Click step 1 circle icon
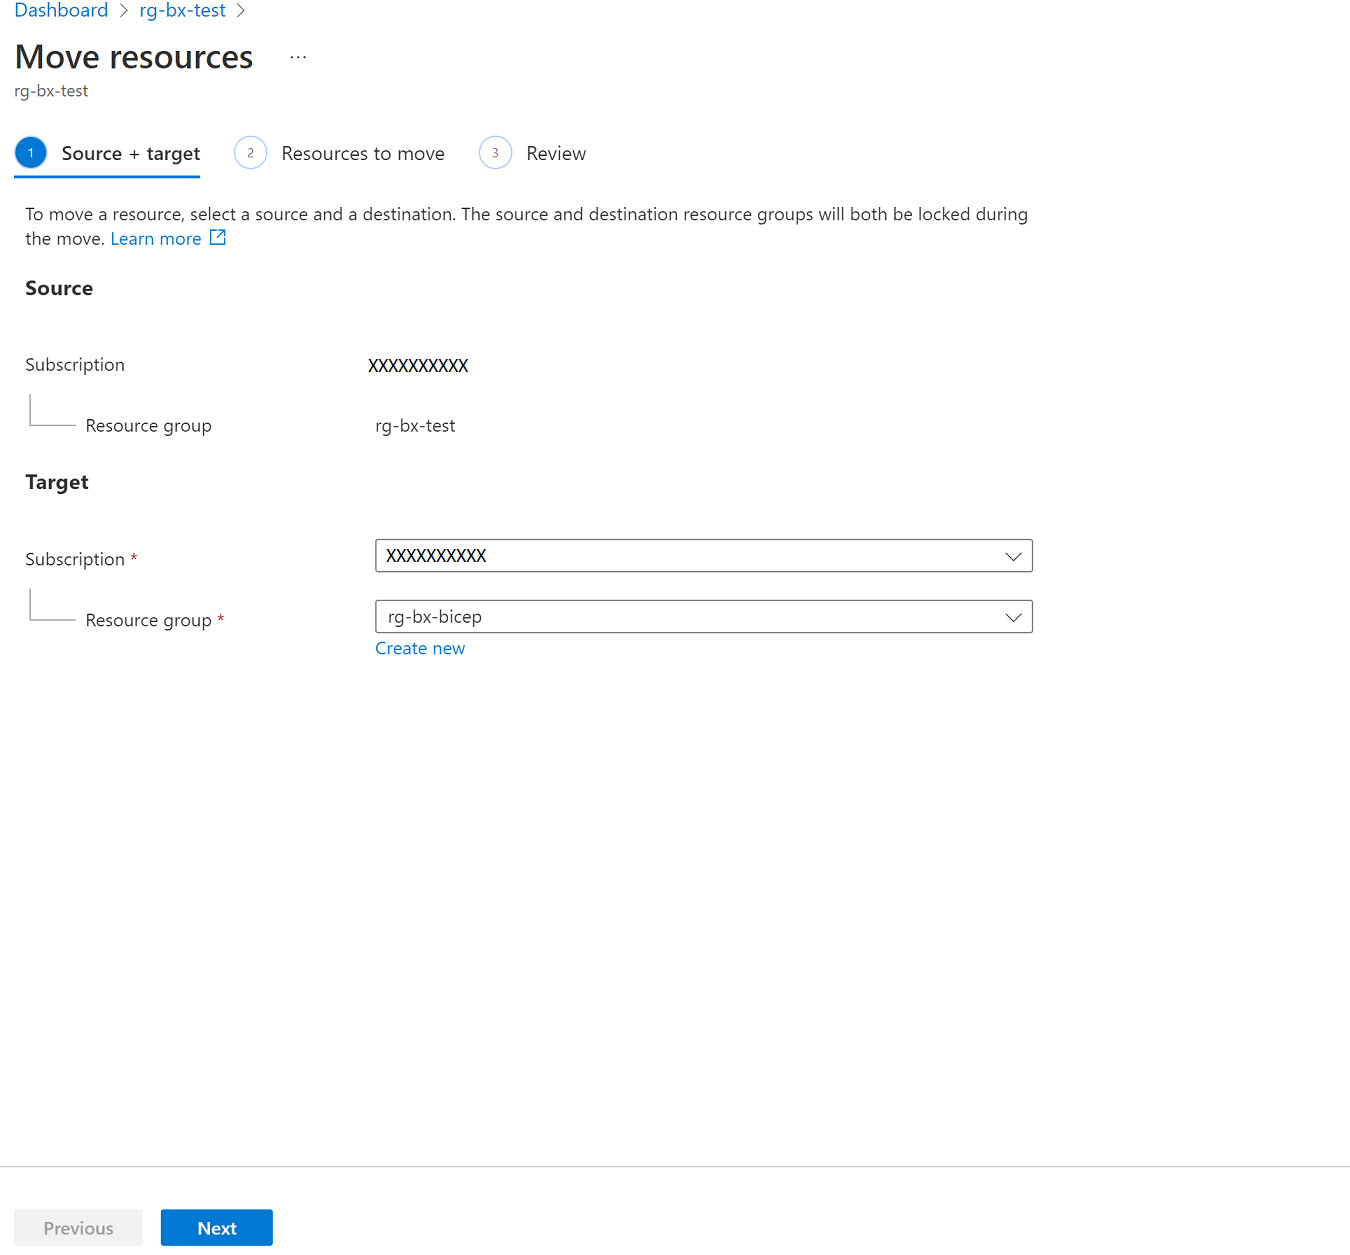Viewport: 1350px width, 1255px height. 31,153
